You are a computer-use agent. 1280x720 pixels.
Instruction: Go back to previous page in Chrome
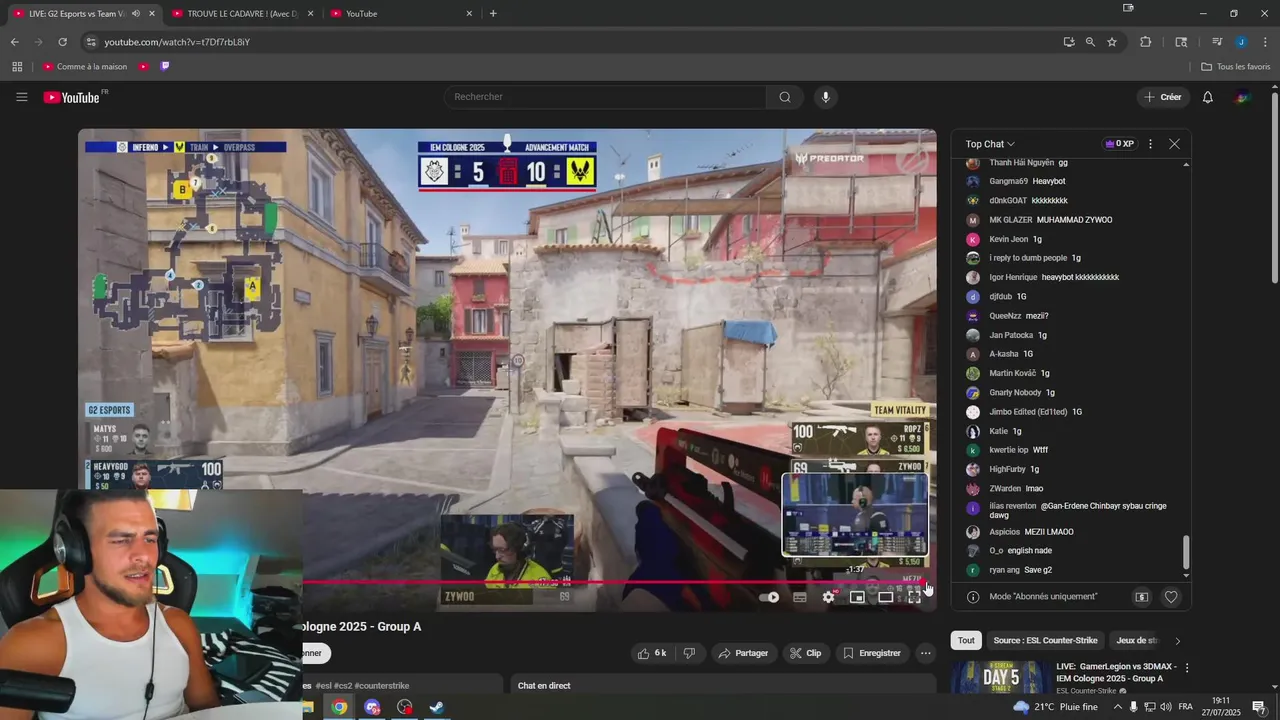(14, 42)
